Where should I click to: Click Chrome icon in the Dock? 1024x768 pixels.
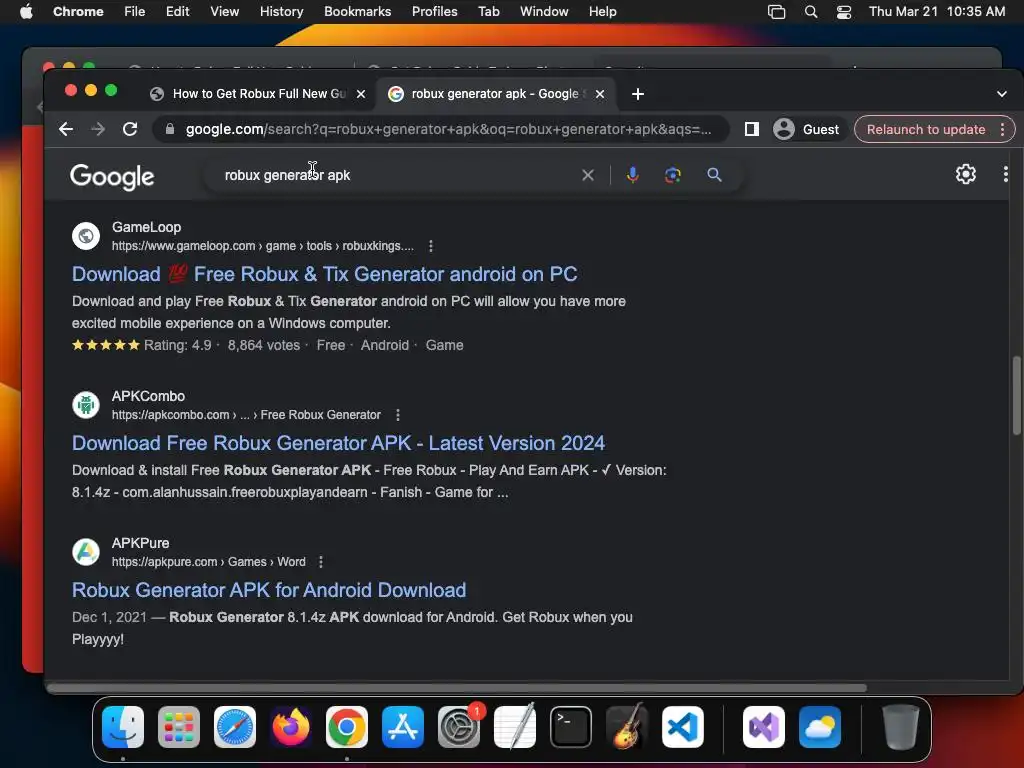coord(347,727)
